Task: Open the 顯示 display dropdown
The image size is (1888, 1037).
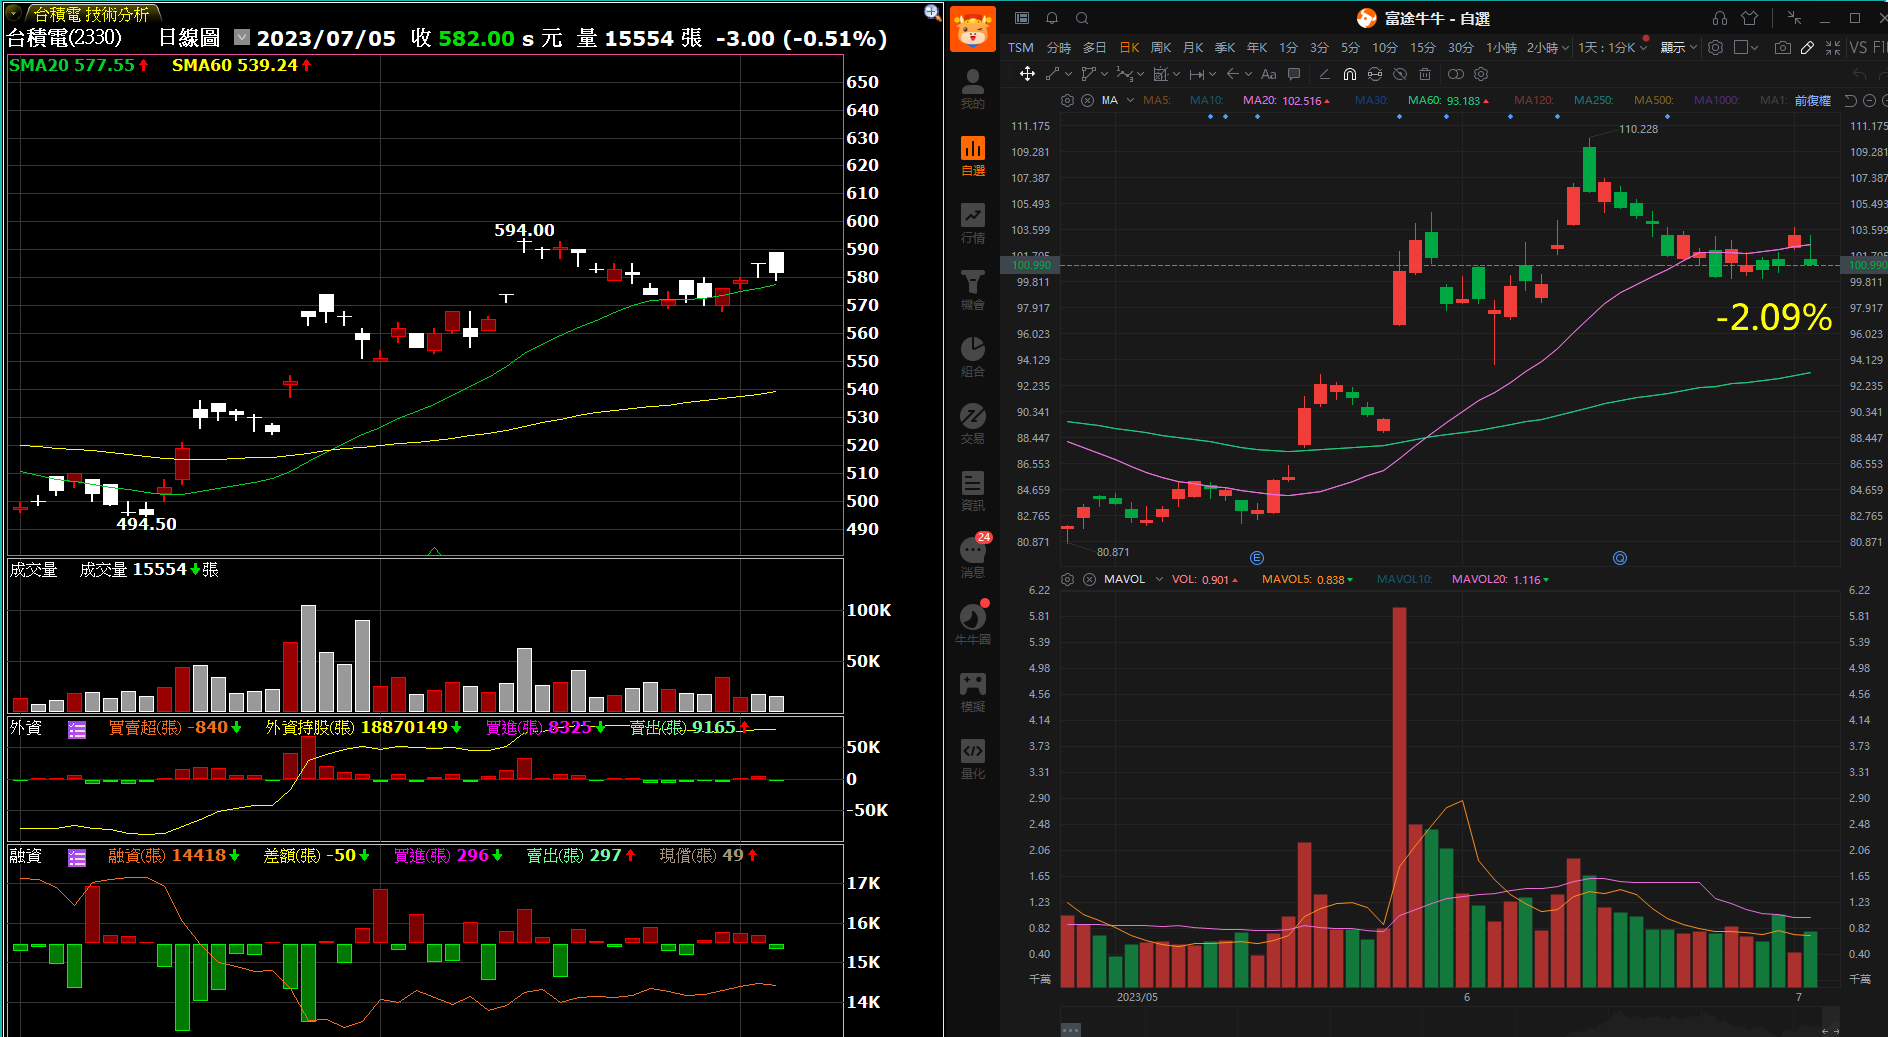Action: [x=1679, y=47]
